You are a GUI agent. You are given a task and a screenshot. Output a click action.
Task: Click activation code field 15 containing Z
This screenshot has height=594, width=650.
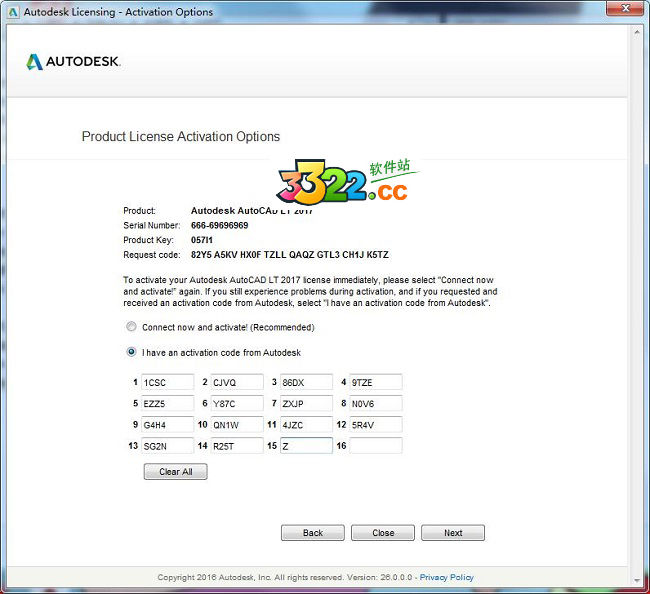[306, 446]
